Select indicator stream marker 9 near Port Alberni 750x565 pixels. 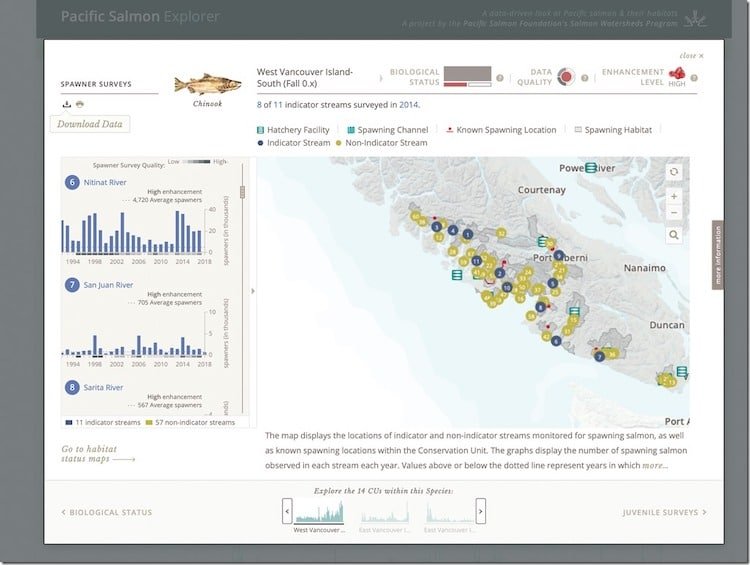tap(559, 255)
